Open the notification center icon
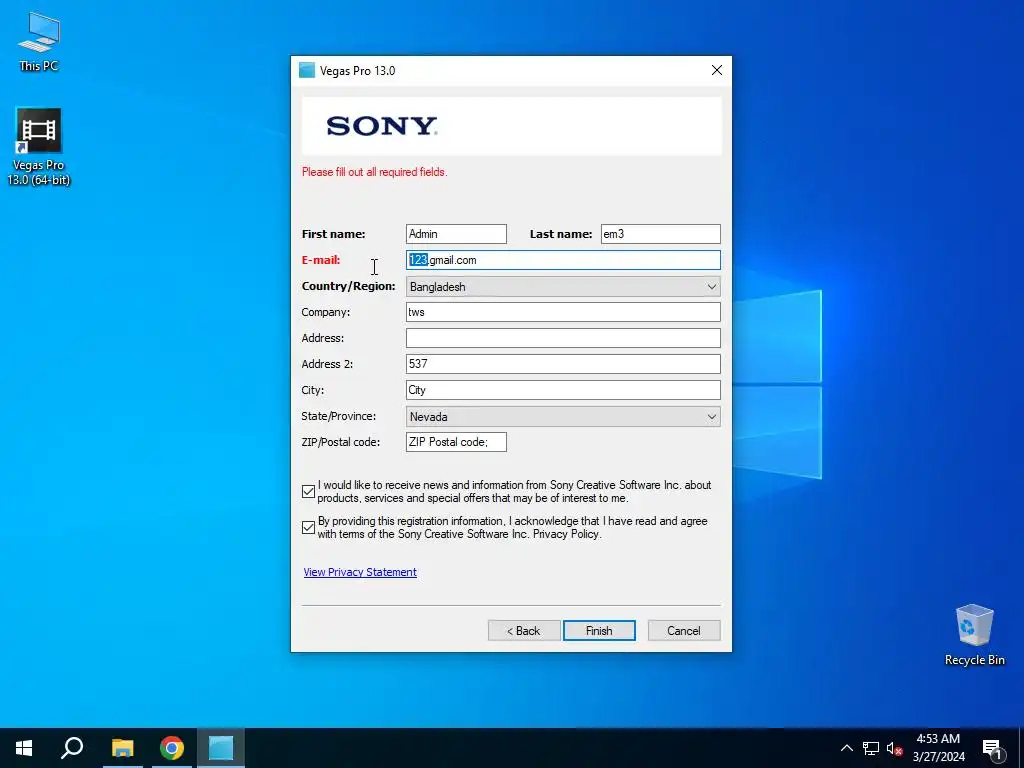This screenshot has width=1024, height=768. click(x=992, y=748)
